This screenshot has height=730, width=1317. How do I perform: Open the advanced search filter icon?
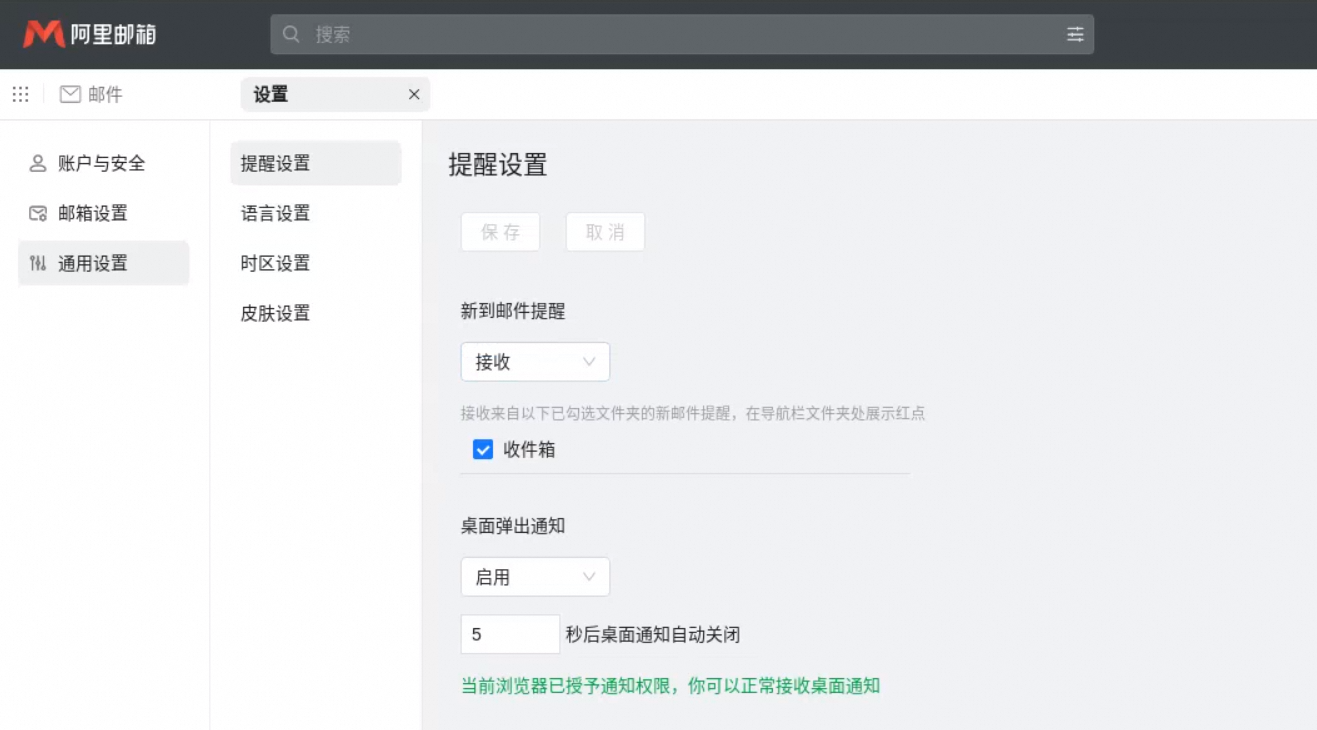1075,33
